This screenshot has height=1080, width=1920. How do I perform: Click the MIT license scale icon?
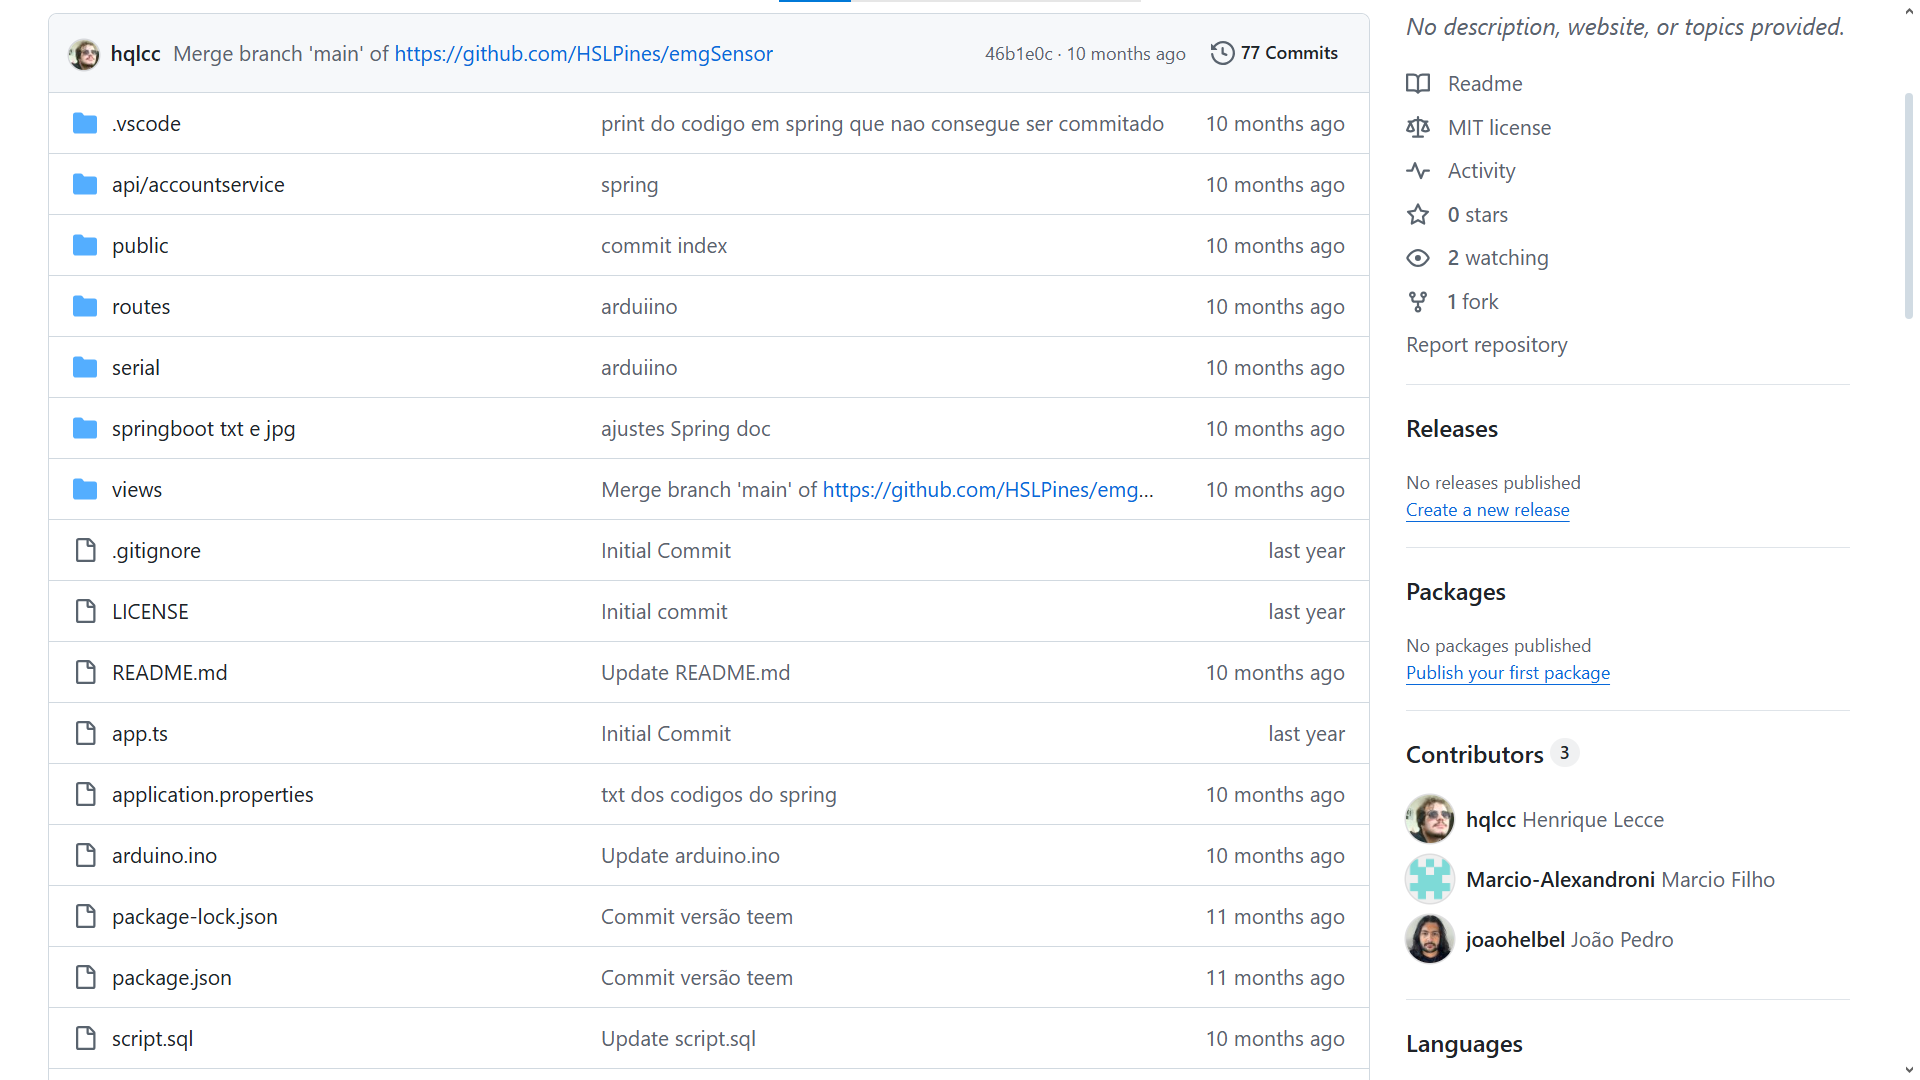pos(1418,128)
